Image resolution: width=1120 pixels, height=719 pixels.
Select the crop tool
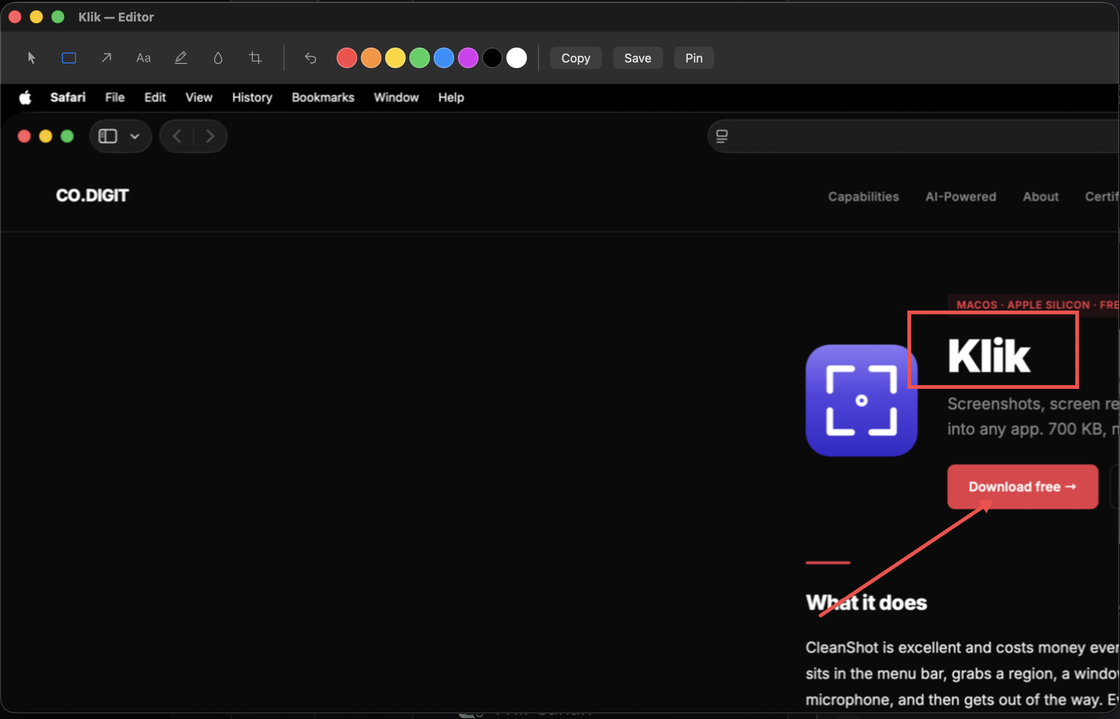click(x=255, y=58)
